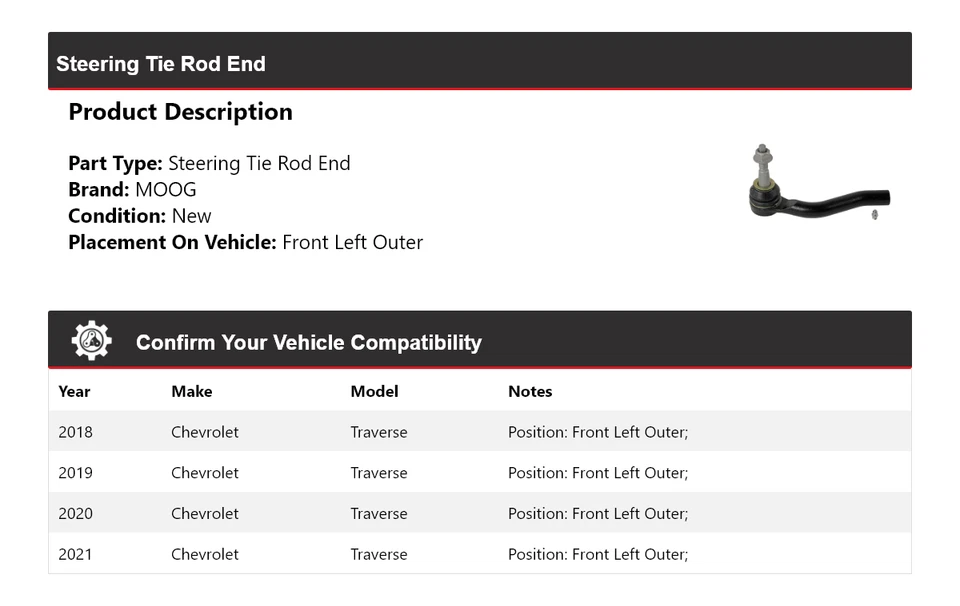The width and height of the screenshot is (960, 606).
Task: Click the Notes column header
Action: click(530, 392)
